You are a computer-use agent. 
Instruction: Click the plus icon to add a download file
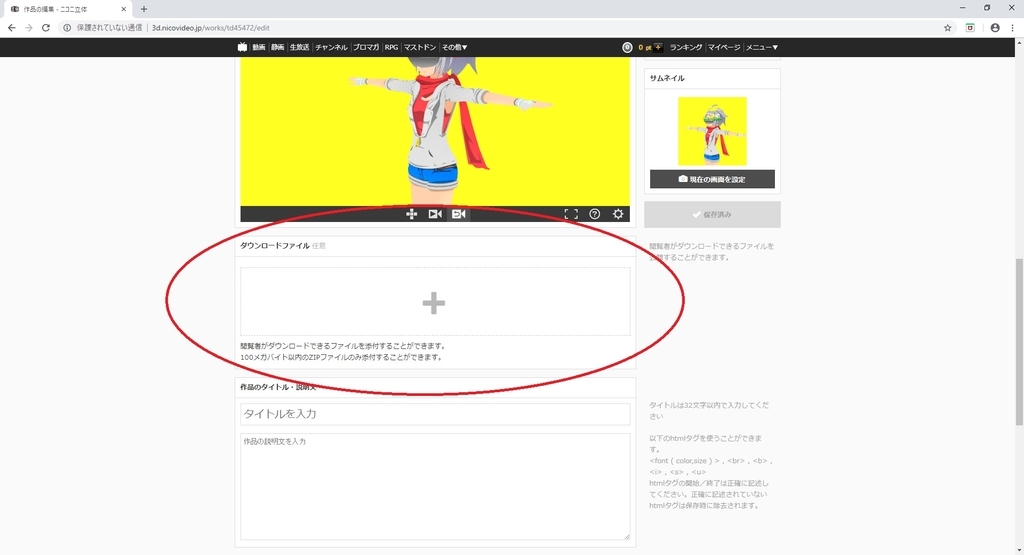tap(434, 303)
